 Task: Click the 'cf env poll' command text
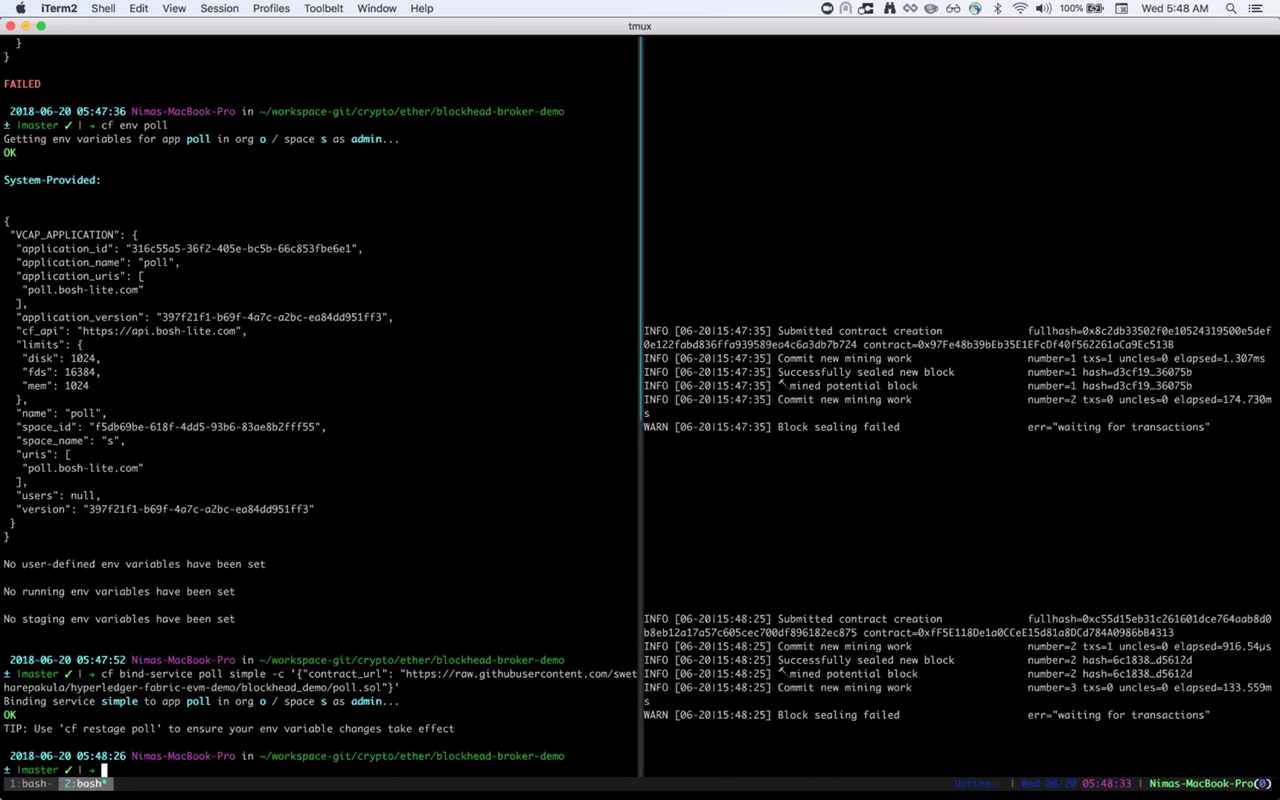pos(135,125)
